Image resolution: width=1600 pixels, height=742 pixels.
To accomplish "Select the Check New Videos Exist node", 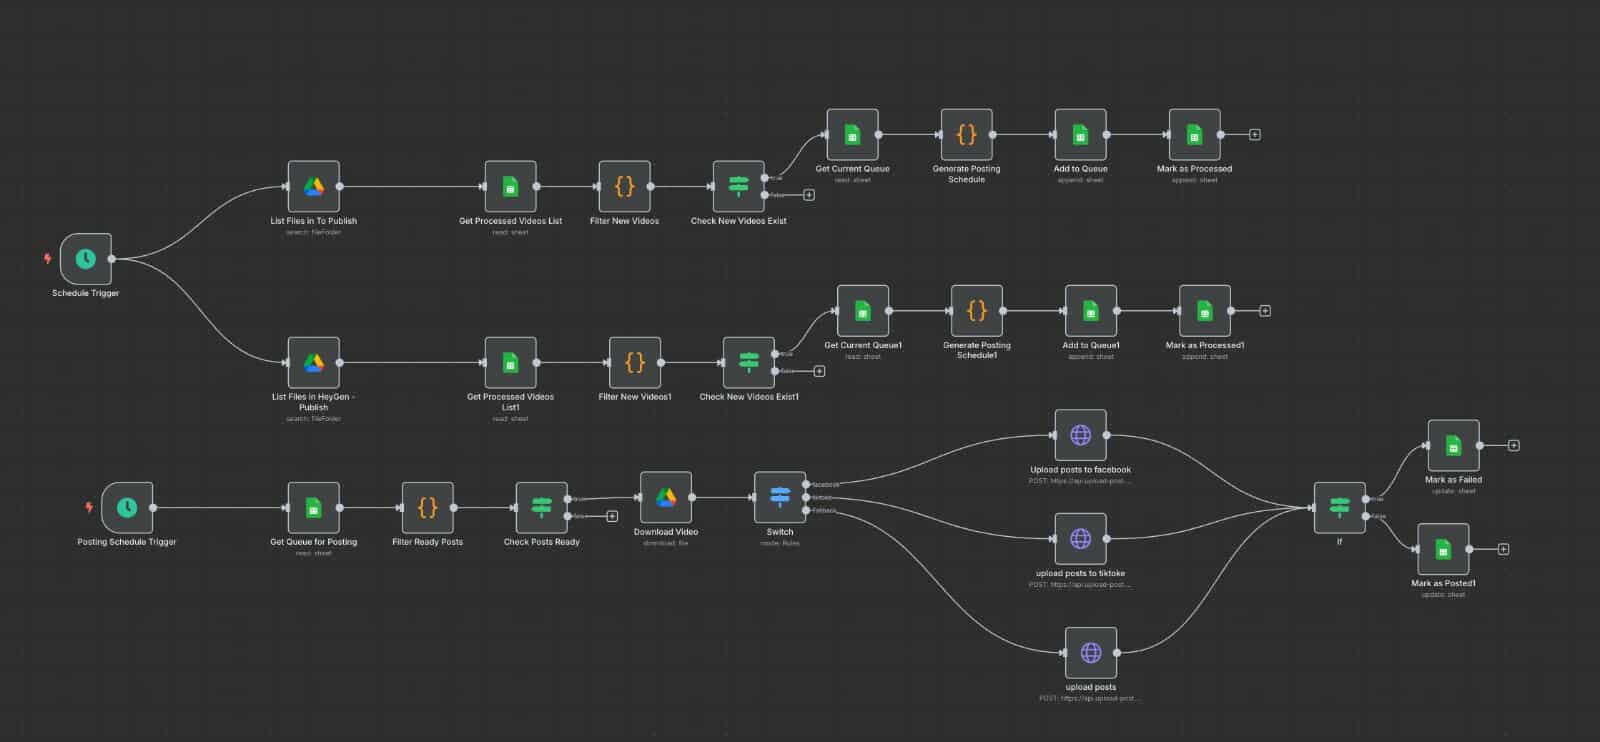I will click(738, 187).
